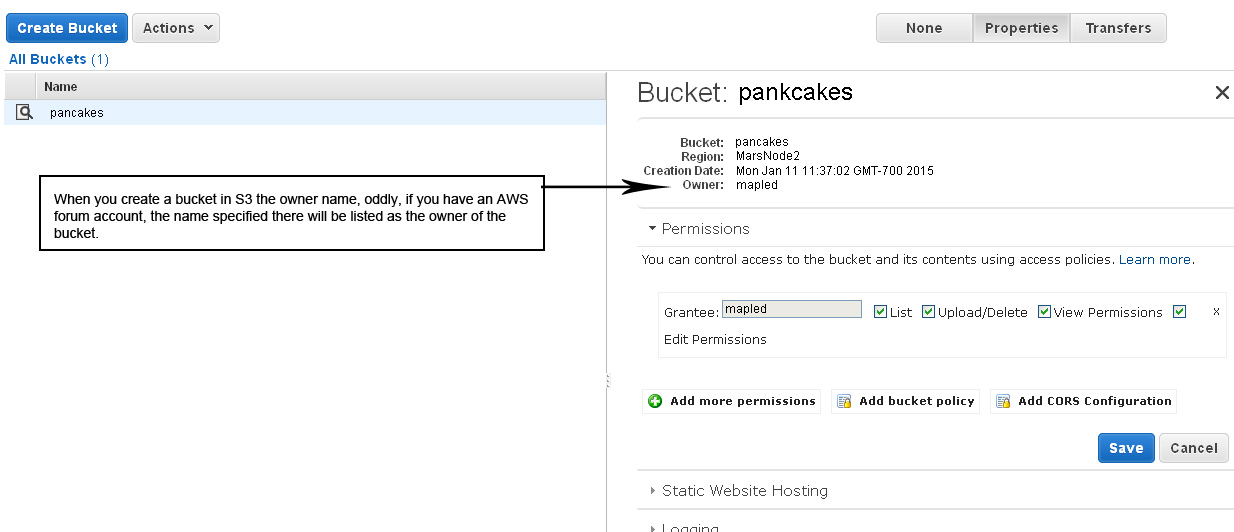Toggle the View Permissions checkbox
This screenshot has width=1234, height=532.
pos(1044,312)
